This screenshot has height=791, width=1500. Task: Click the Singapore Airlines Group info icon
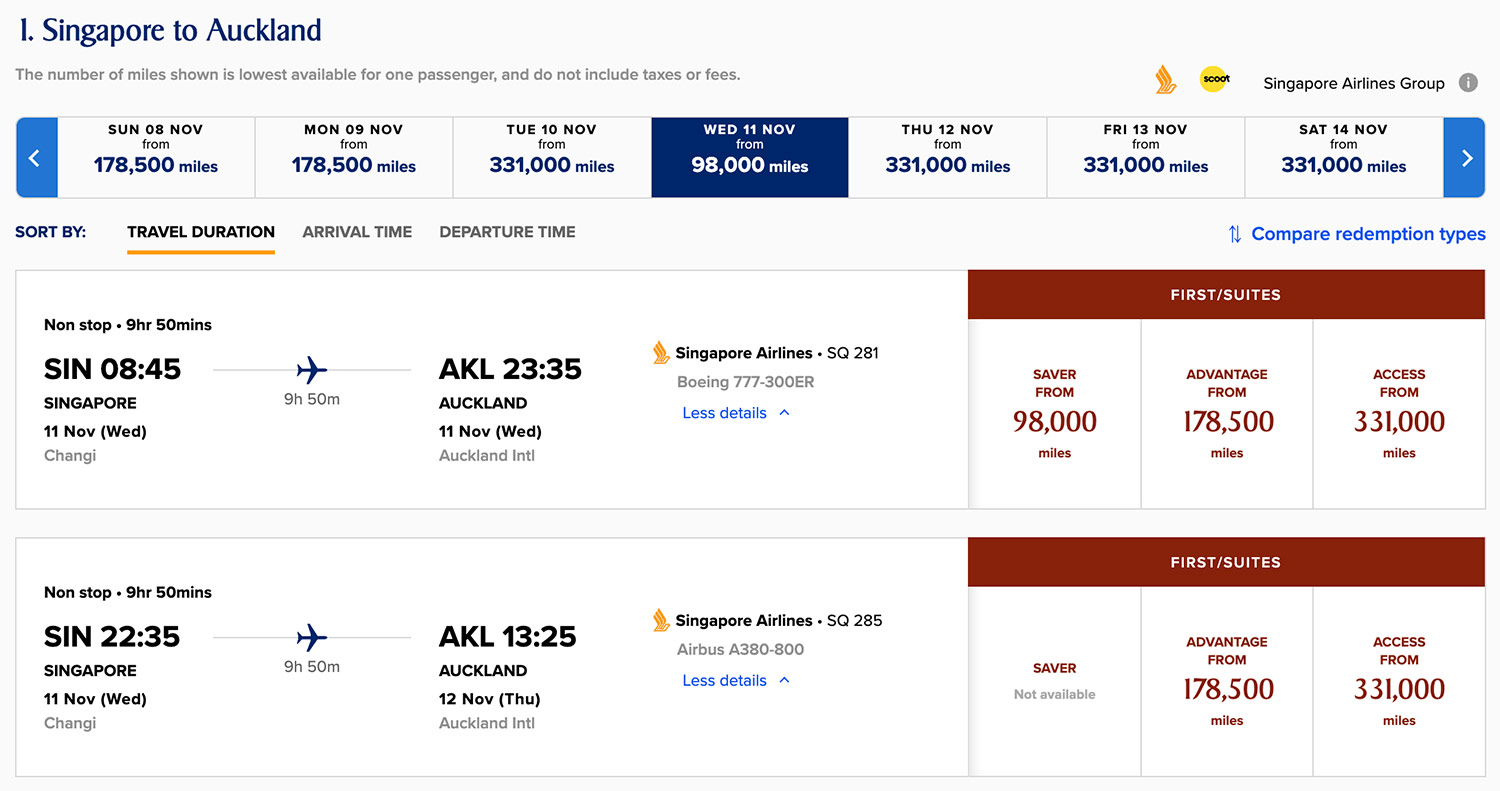[1468, 83]
